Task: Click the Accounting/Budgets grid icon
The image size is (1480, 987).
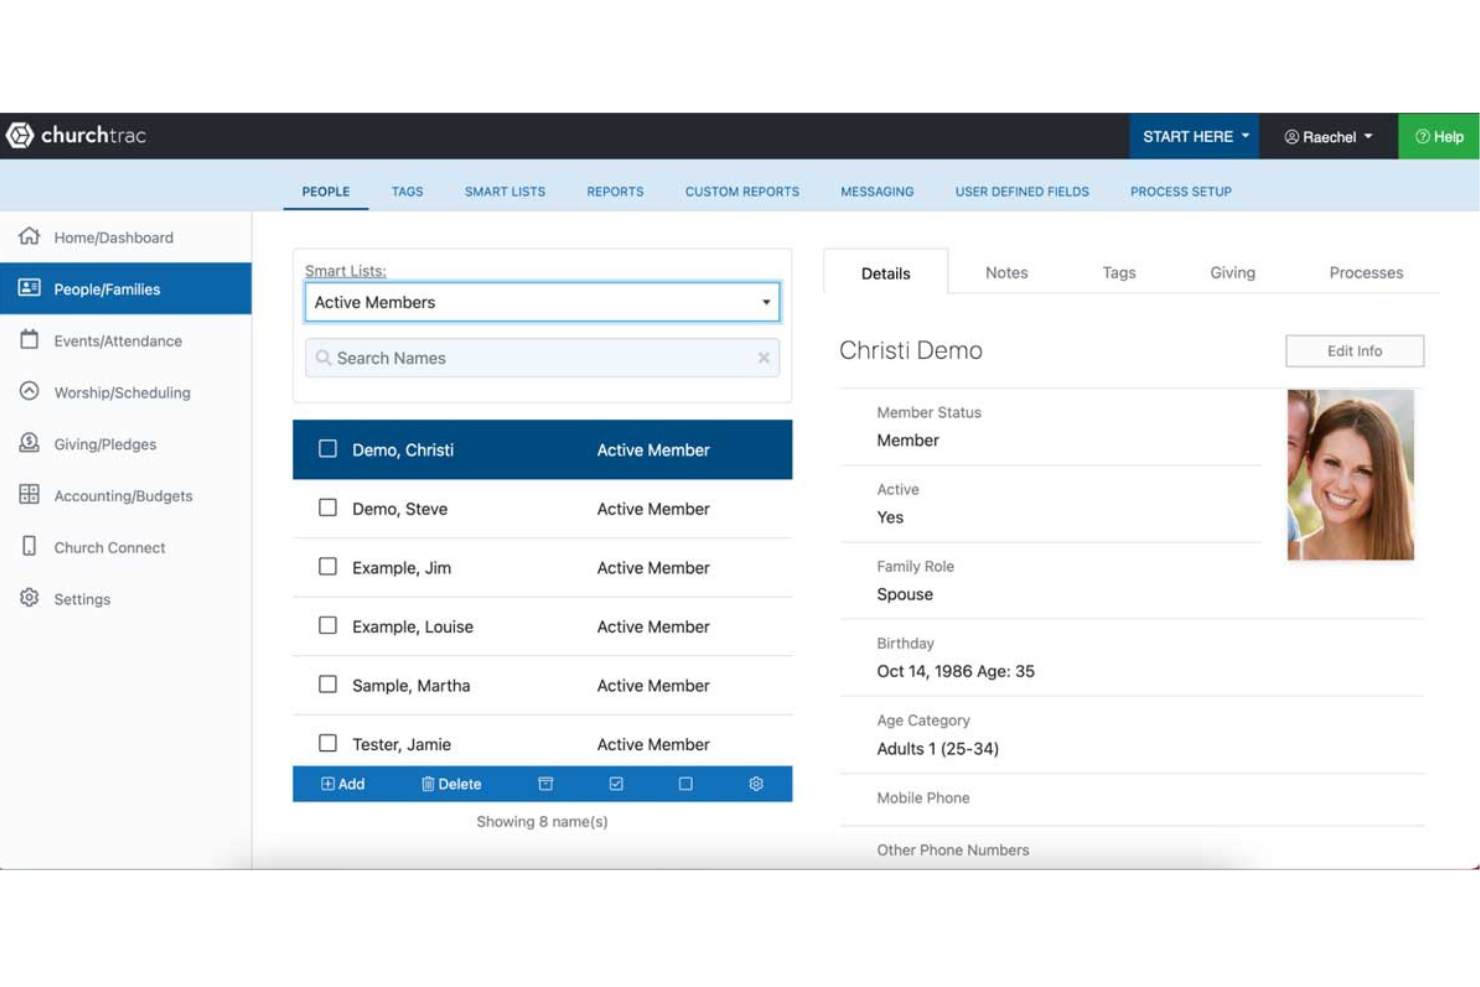Action: click(x=29, y=494)
